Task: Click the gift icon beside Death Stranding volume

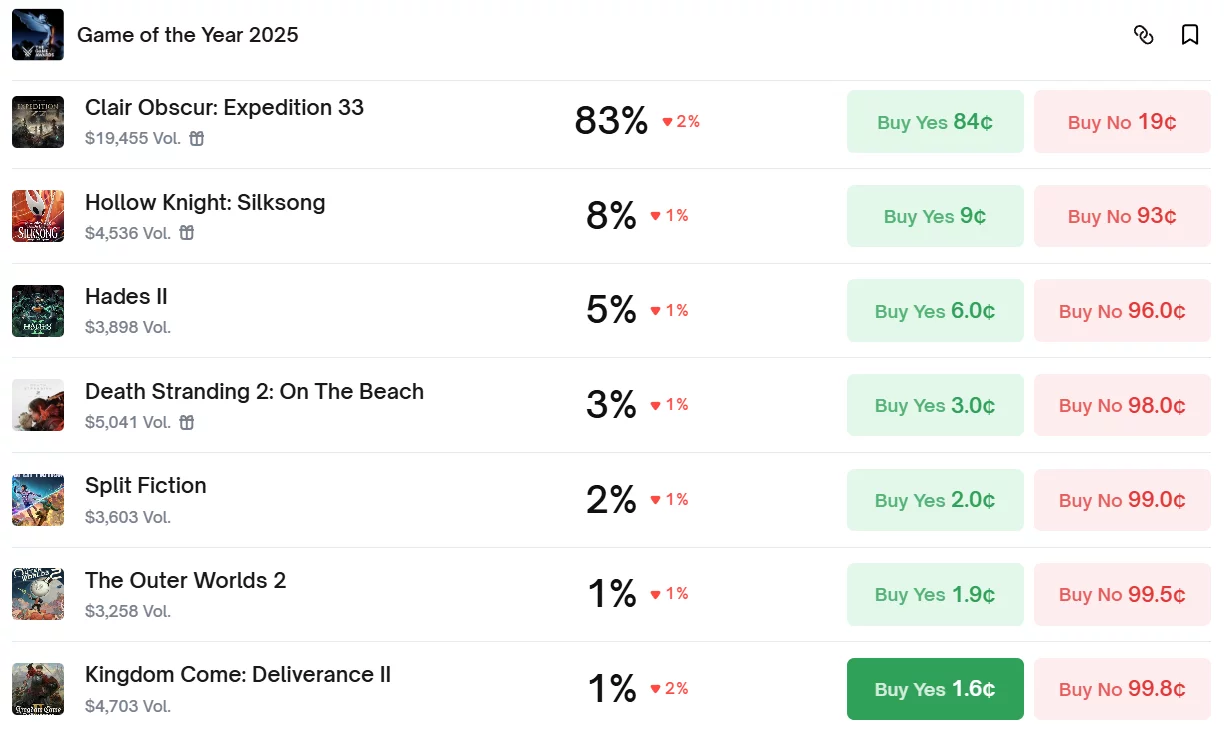Action: pos(187,422)
